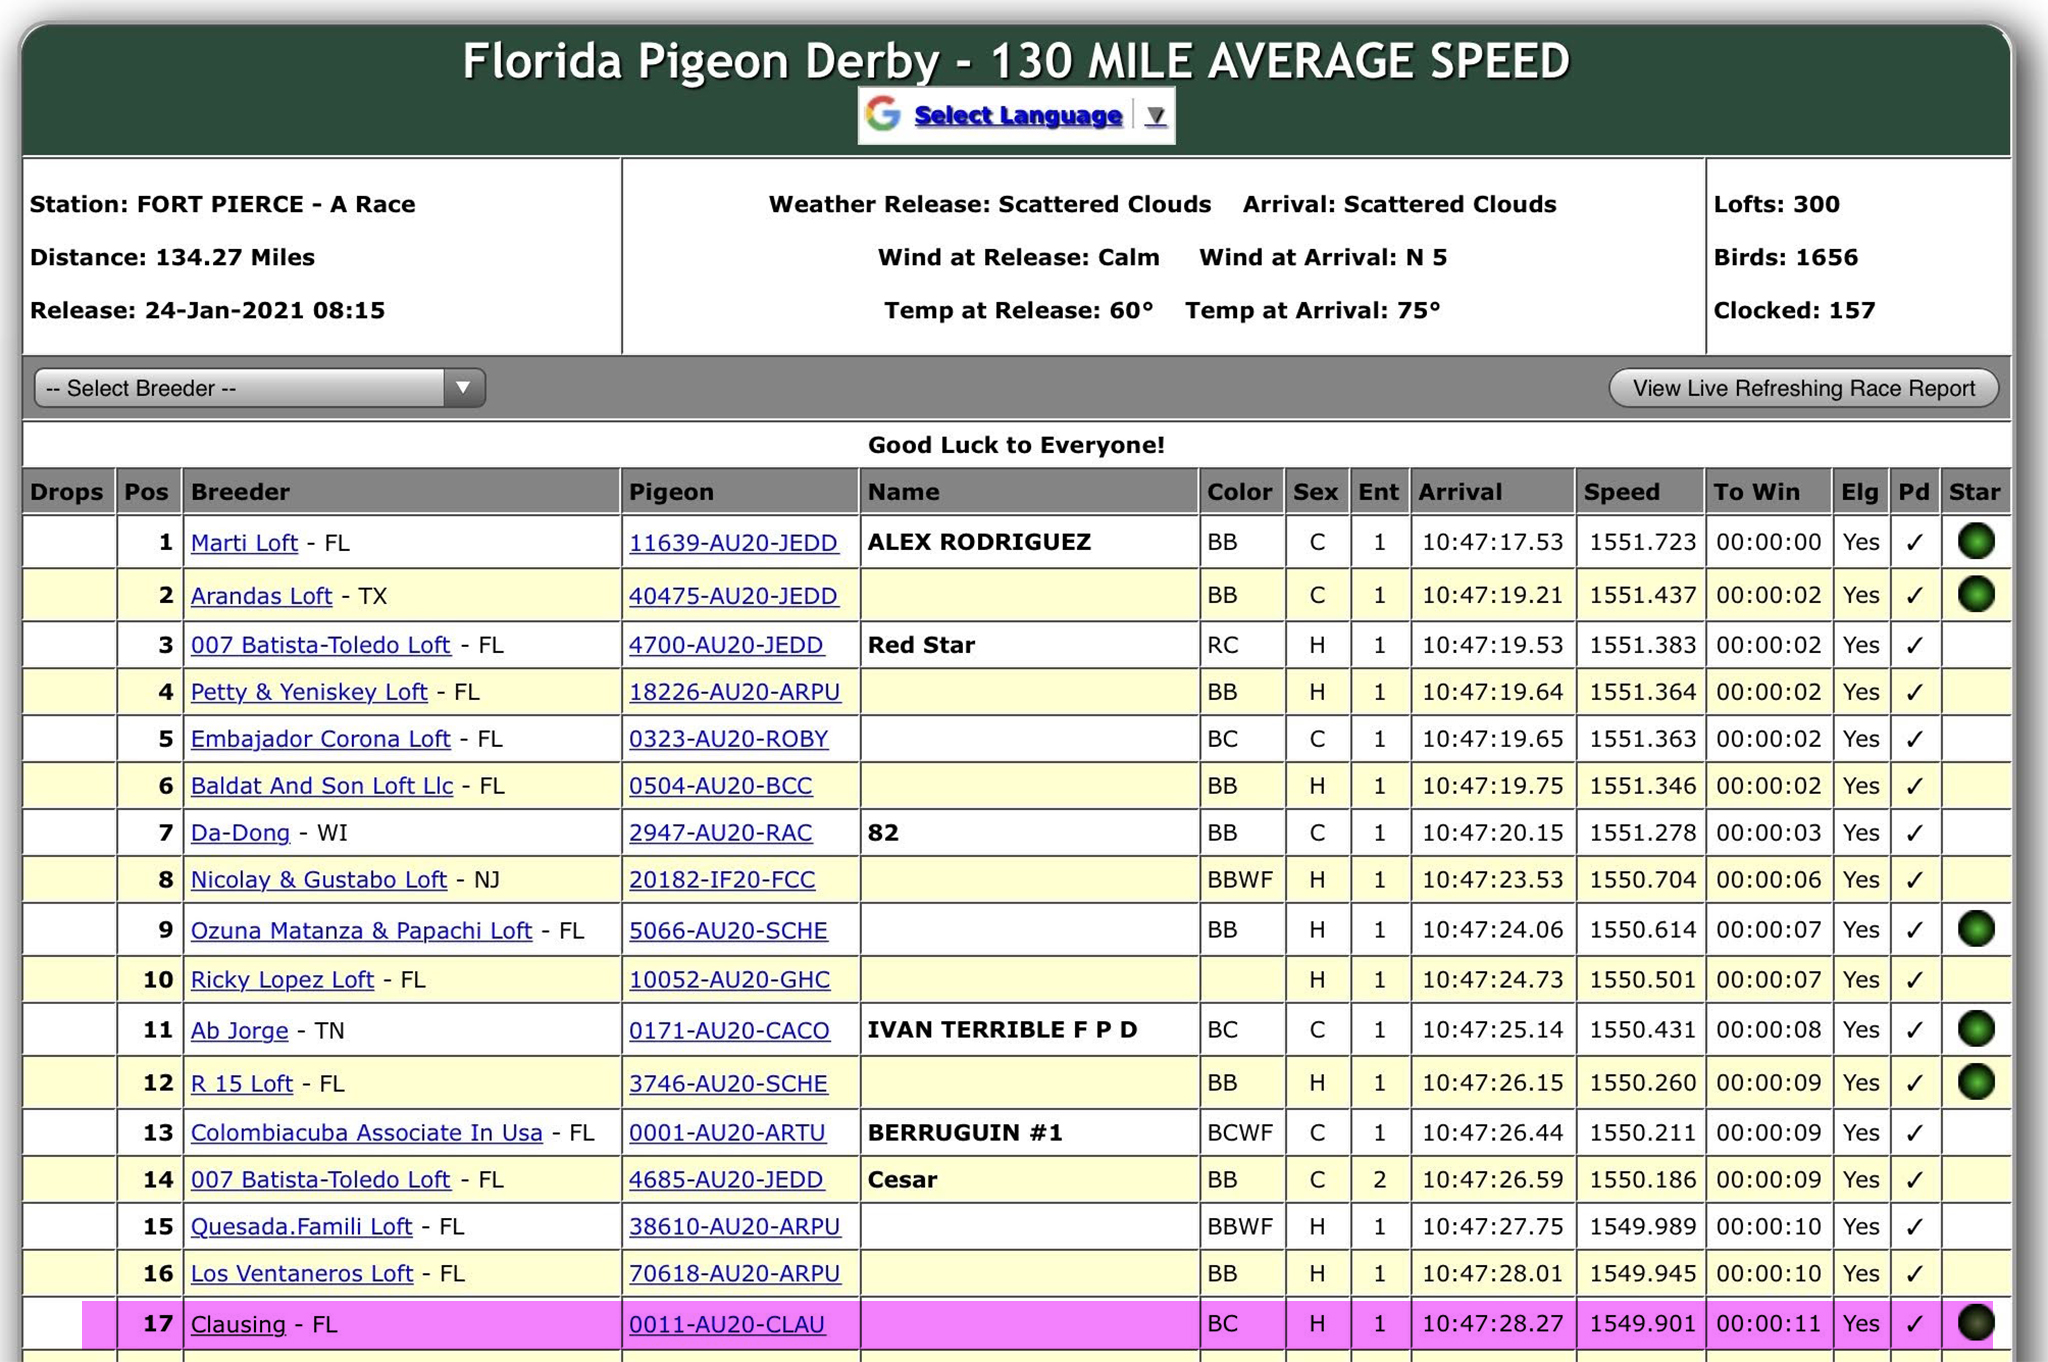Open pigeon link 11639-AU20-JEDD

(732, 543)
